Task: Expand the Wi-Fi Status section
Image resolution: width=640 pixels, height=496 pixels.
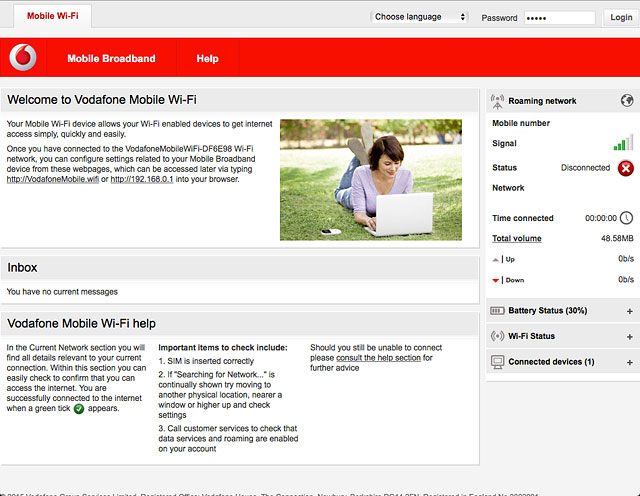Action: click(629, 336)
